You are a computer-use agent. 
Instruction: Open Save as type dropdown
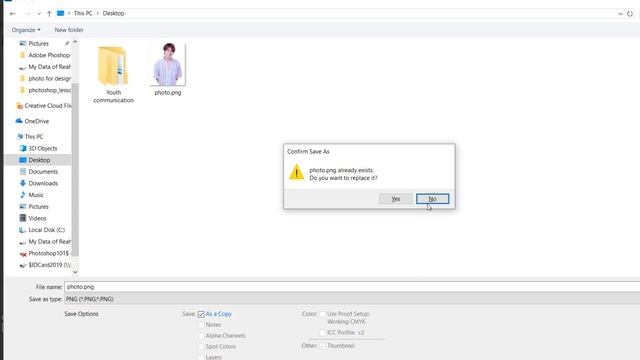(x=352, y=299)
